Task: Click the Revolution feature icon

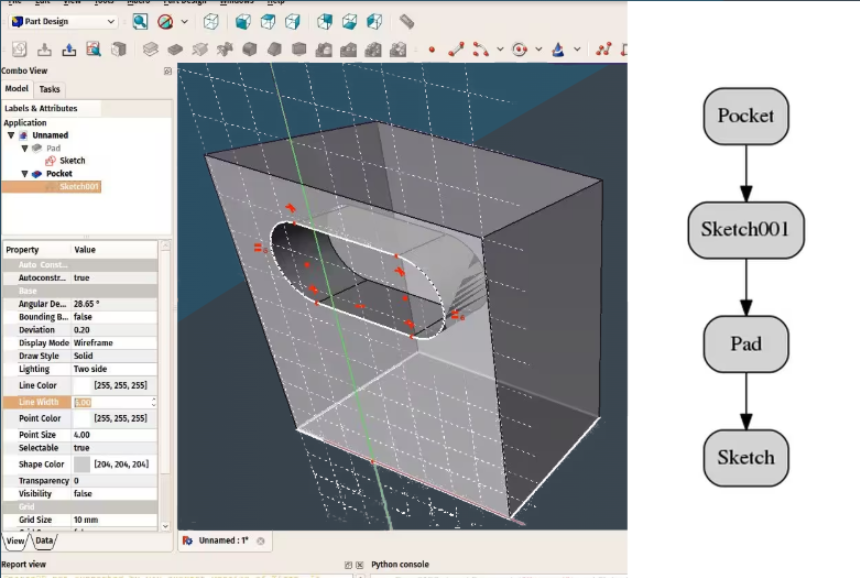Action: click(200, 49)
